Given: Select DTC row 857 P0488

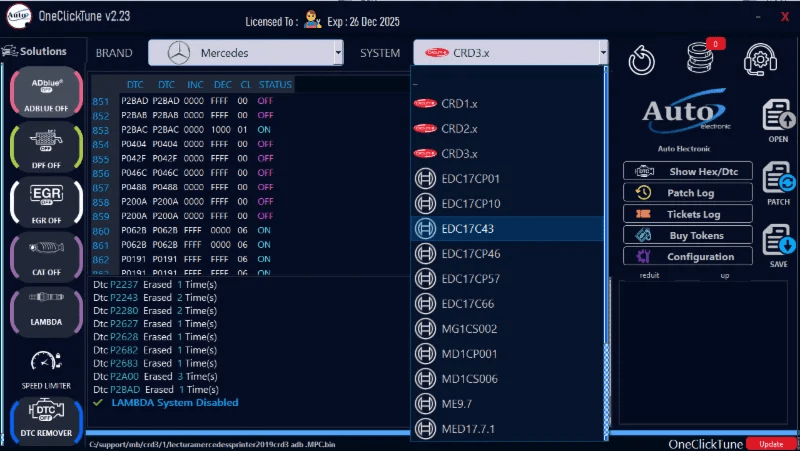Looking at the screenshot, I should pyautogui.click(x=183, y=187).
